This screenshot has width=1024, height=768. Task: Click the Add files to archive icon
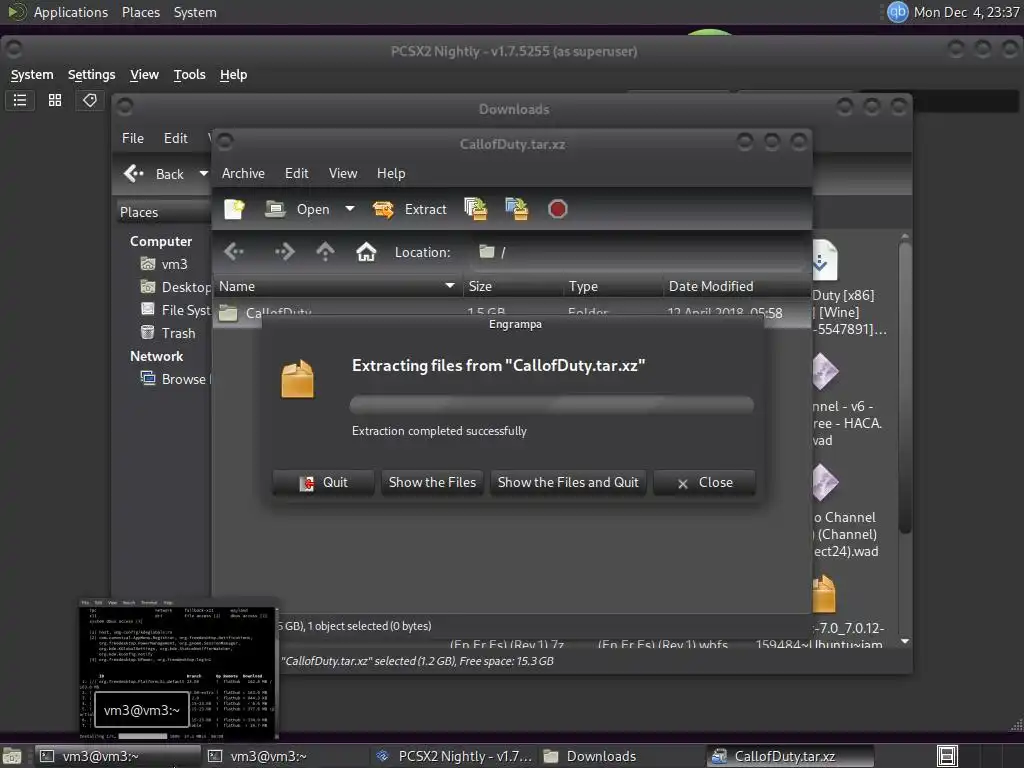point(476,209)
